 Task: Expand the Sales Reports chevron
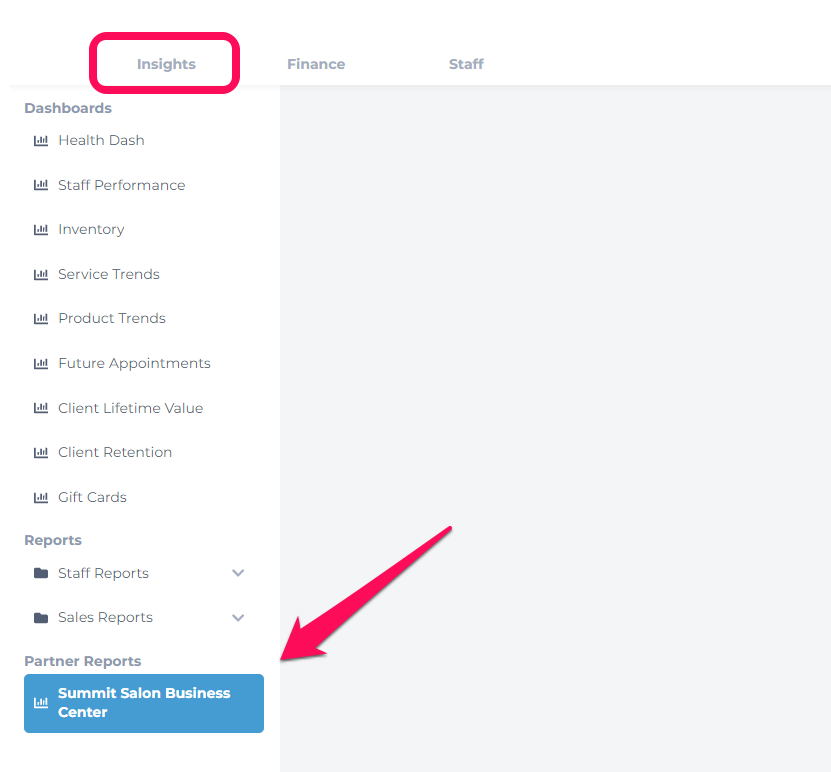238,618
